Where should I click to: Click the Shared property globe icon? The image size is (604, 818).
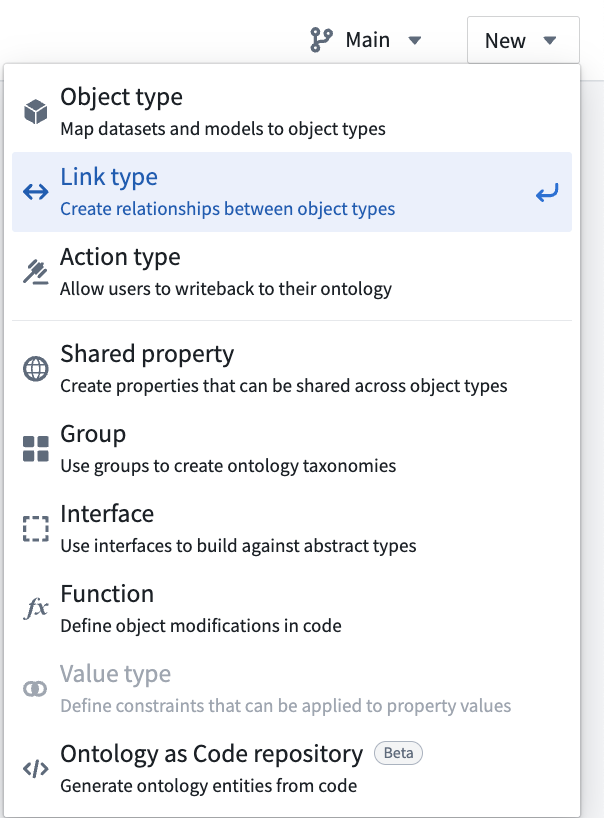(35, 369)
